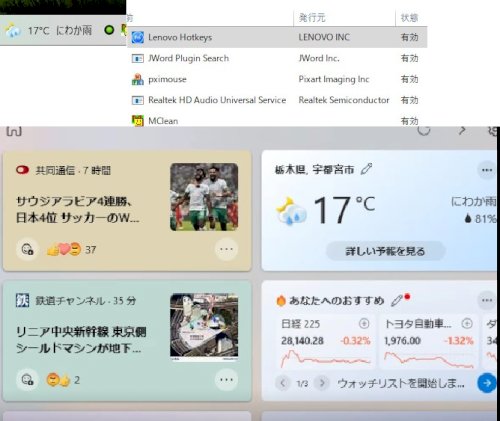Viewport: 500px width, 421px height.
Task: Click the 発行元 column header
Action: 312,18
